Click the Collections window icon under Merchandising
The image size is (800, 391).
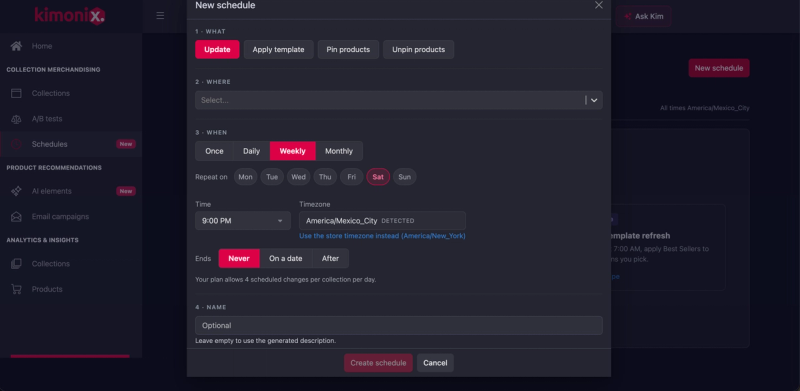[16, 93]
